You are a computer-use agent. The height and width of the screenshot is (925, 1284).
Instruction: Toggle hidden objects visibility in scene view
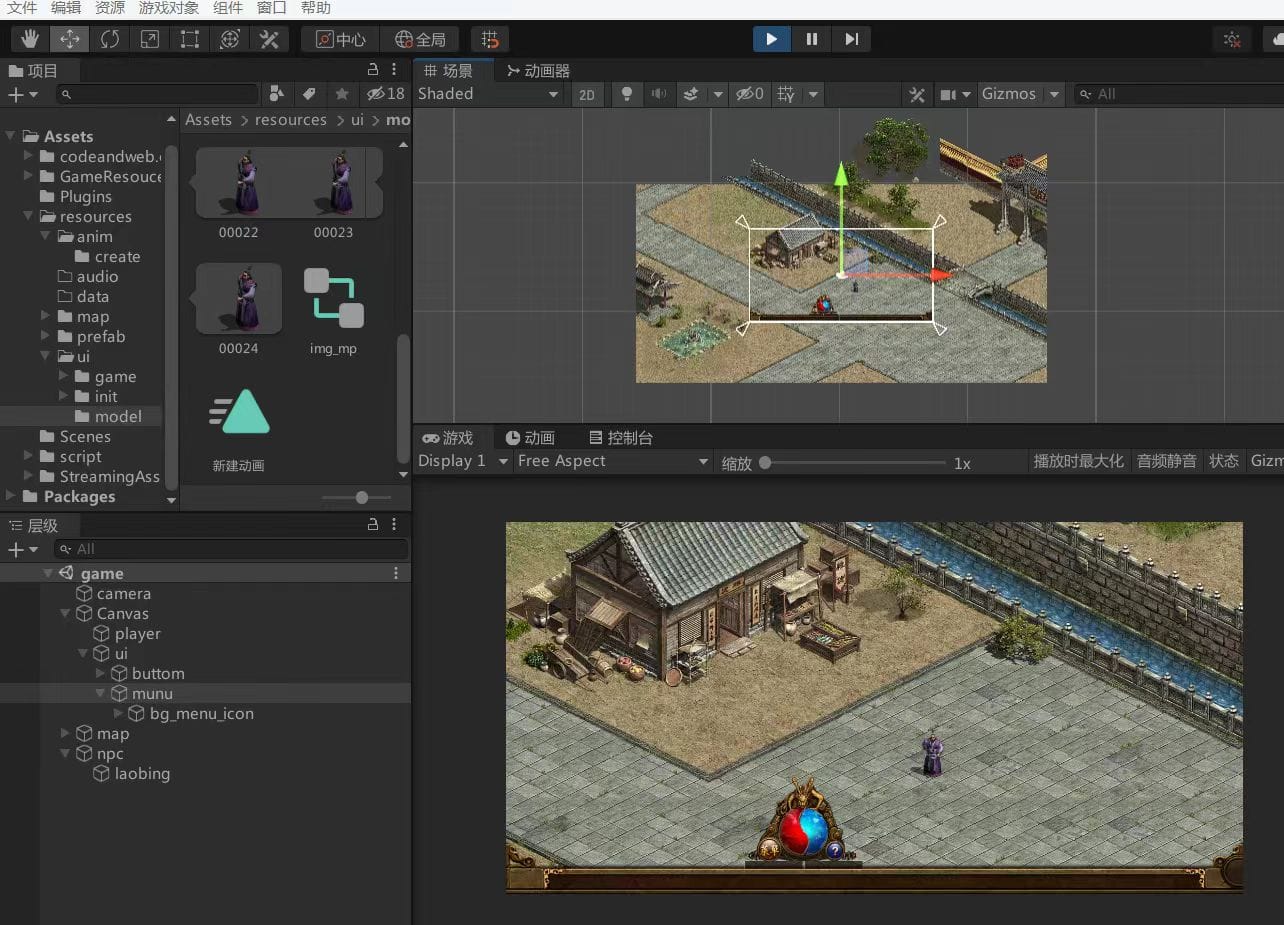click(x=749, y=94)
